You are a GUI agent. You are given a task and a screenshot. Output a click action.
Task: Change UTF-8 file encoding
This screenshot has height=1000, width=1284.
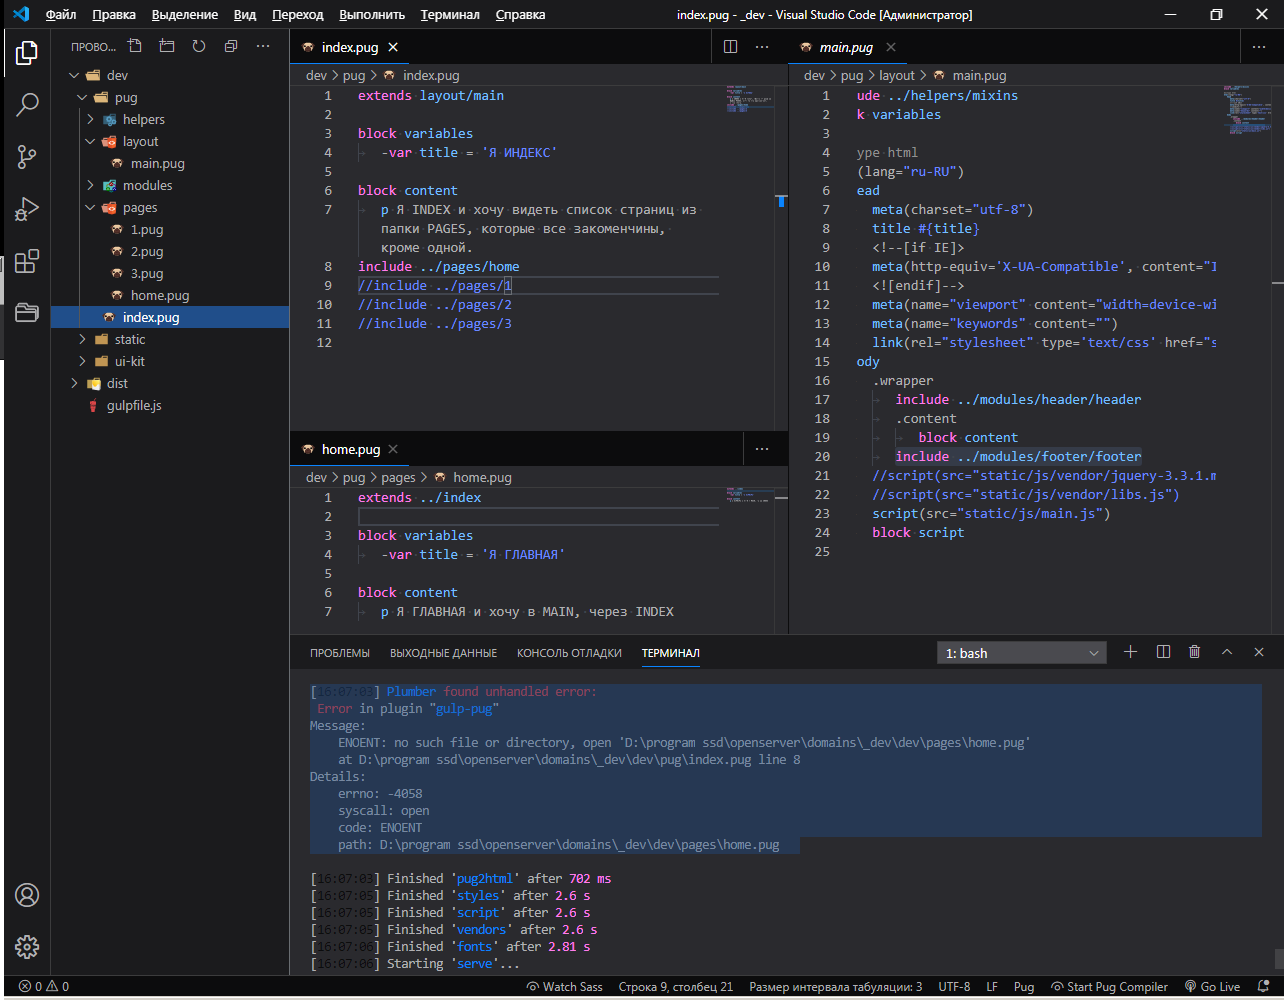pyautogui.click(x=954, y=986)
